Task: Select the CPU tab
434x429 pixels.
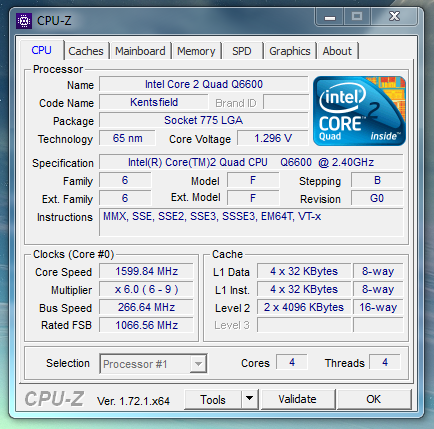Action: coord(42,50)
